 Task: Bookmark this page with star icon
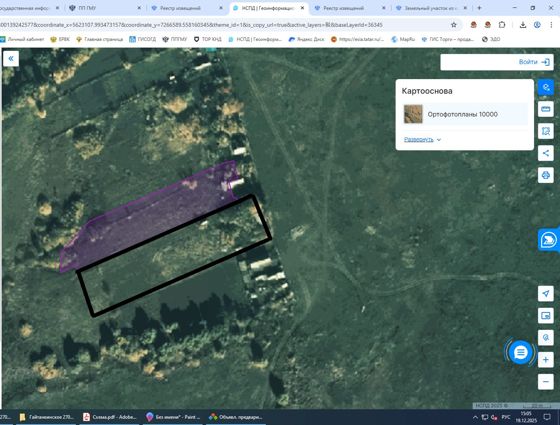pyautogui.click(x=454, y=25)
